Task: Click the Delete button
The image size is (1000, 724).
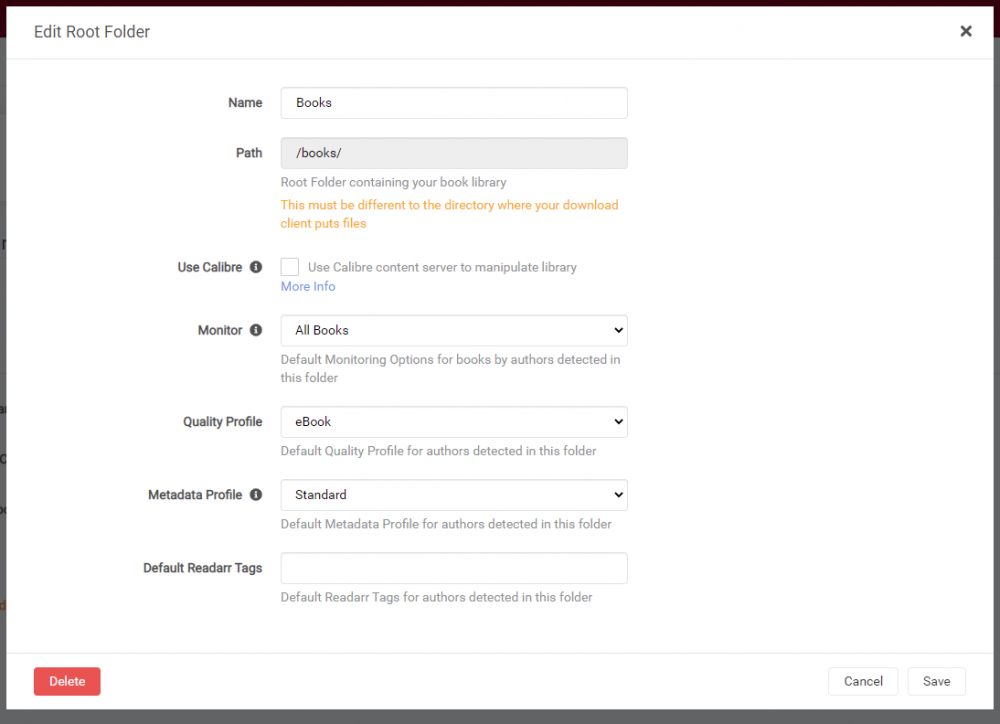Action: click(67, 681)
